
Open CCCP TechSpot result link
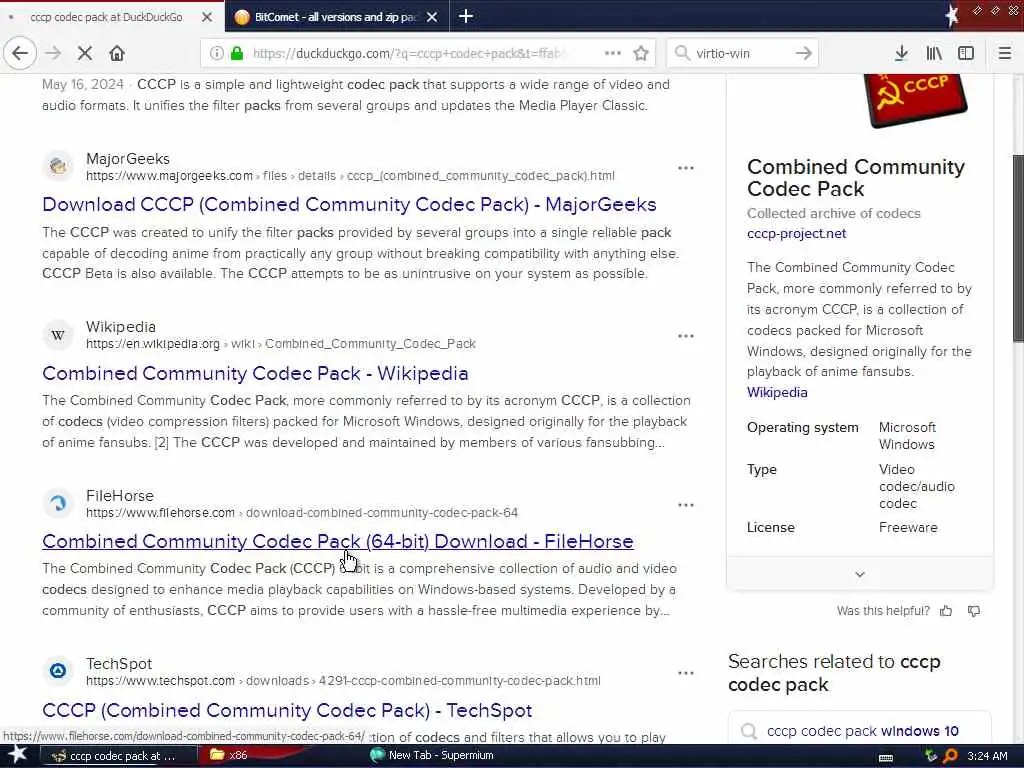tap(287, 710)
